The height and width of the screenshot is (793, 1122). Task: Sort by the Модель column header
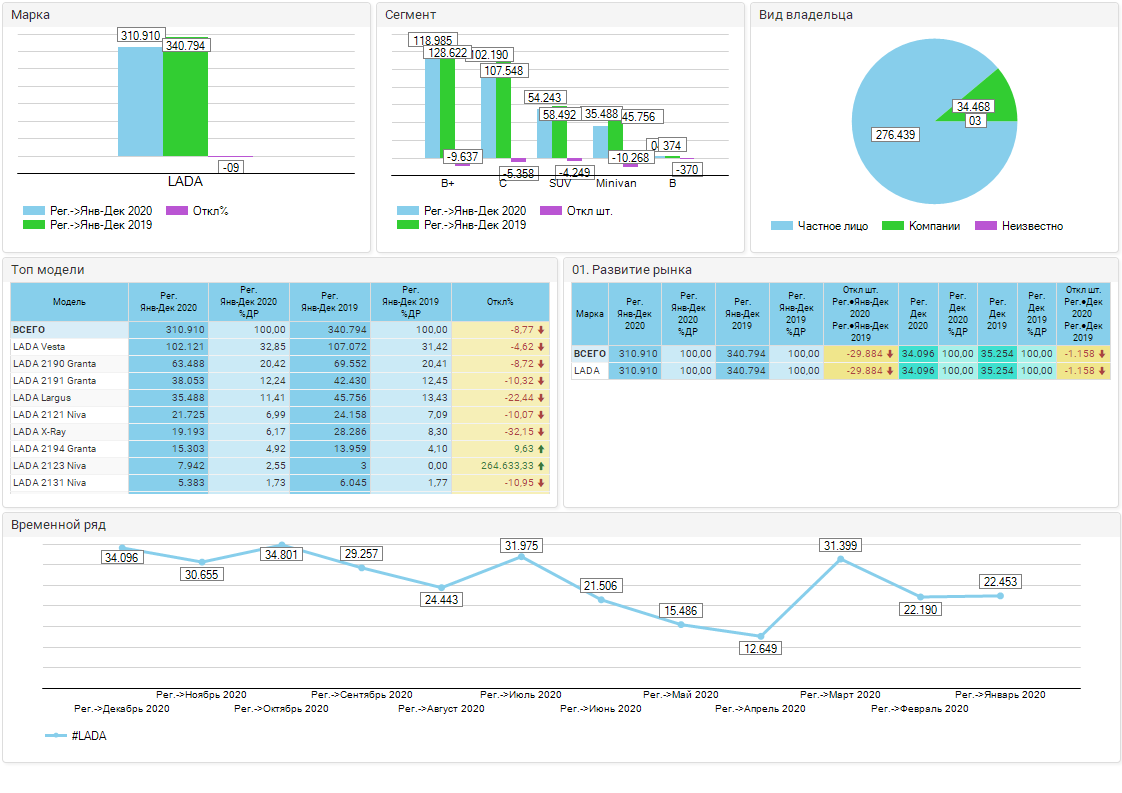[69, 302]
